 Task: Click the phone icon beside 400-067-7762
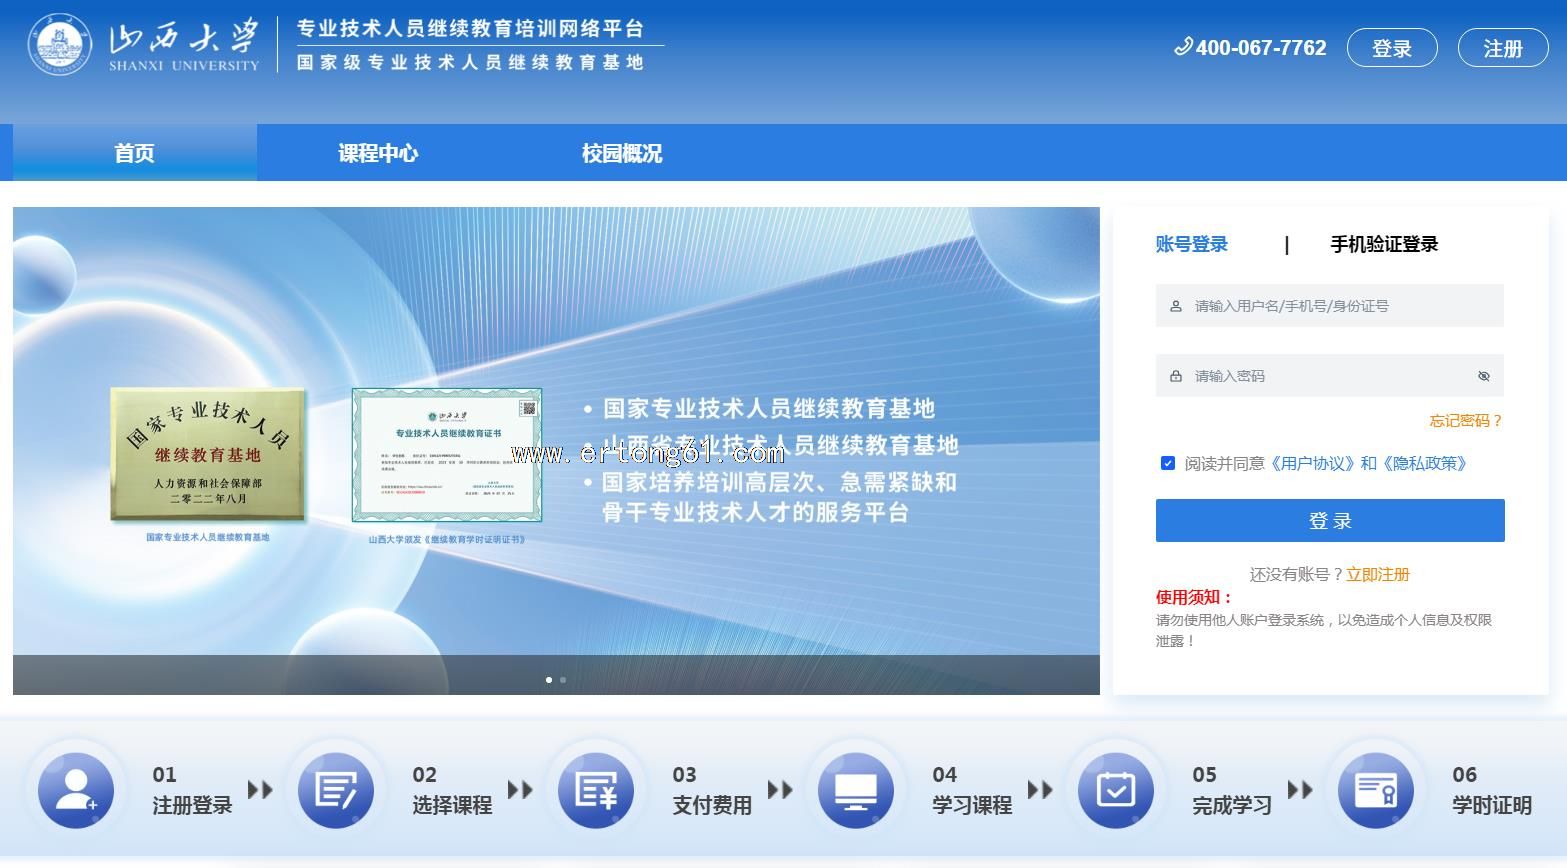[1183, 46]
